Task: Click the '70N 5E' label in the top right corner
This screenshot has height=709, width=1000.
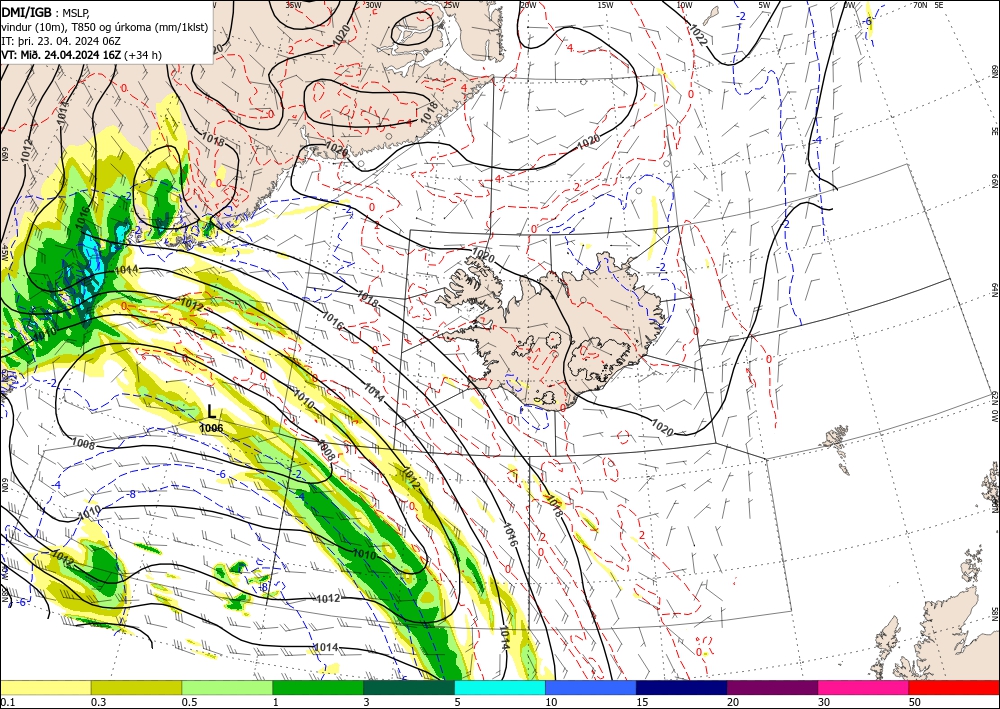Action: click(928, 5)
